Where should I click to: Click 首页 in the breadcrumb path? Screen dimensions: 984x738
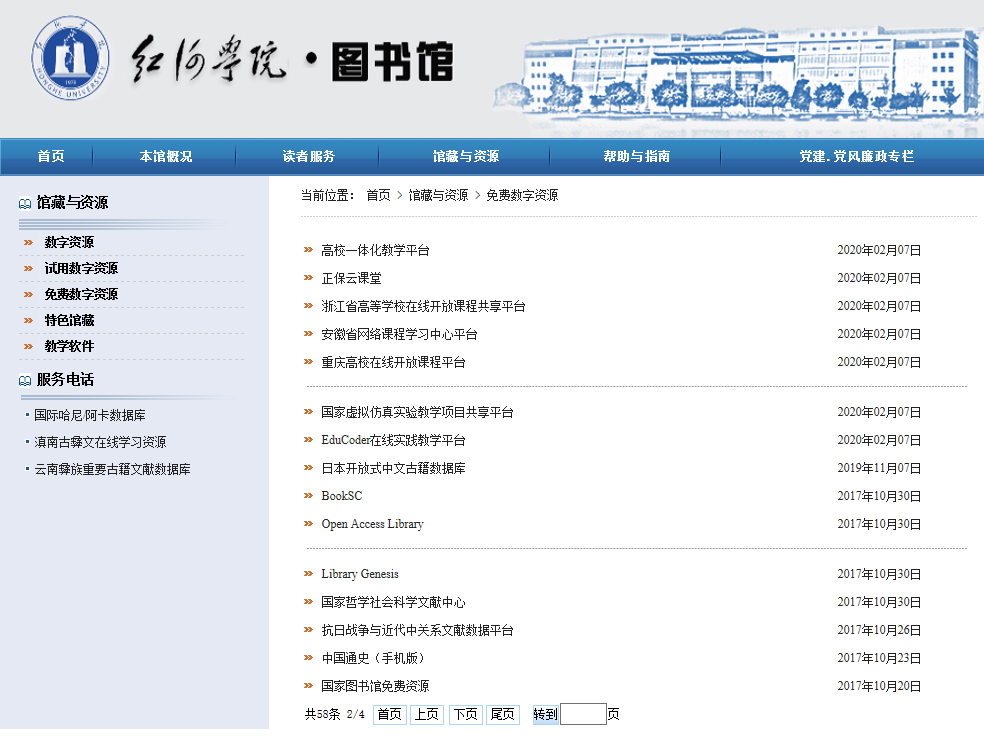coord(378,195)
